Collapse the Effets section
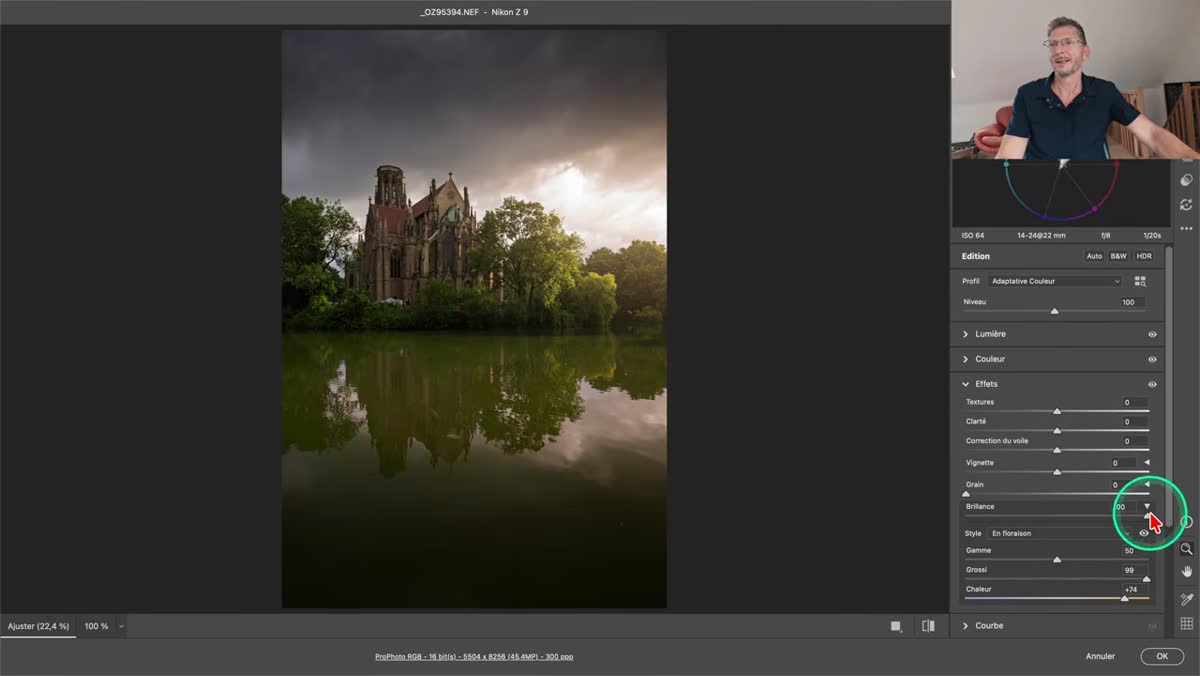This screenshot has height=676, width=1200. (965, 384)
